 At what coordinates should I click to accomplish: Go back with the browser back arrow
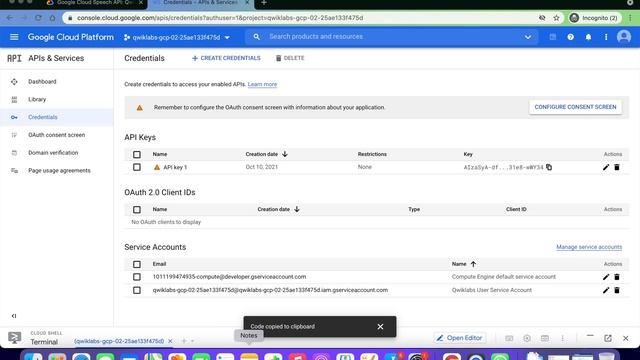(10, 18)
